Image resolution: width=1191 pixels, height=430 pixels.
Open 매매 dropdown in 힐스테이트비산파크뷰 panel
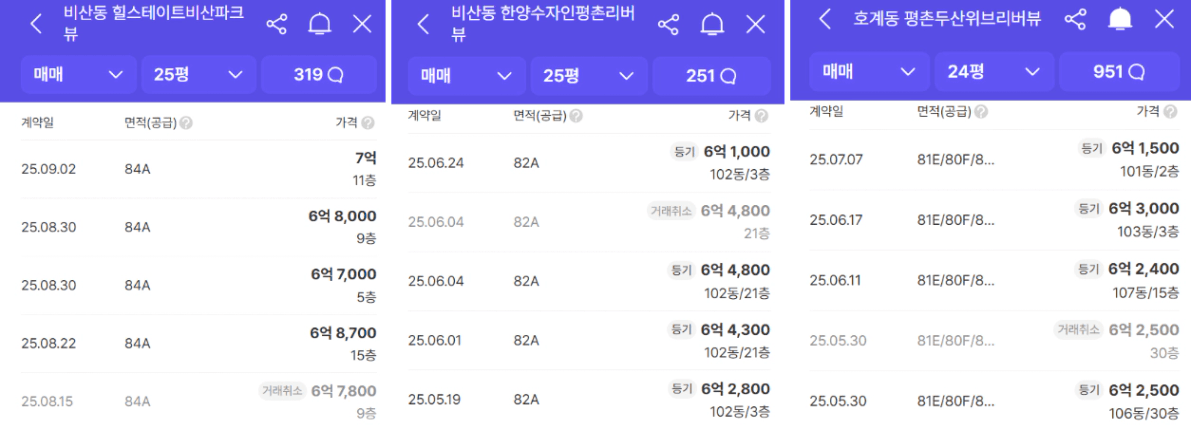click(78, 74)
